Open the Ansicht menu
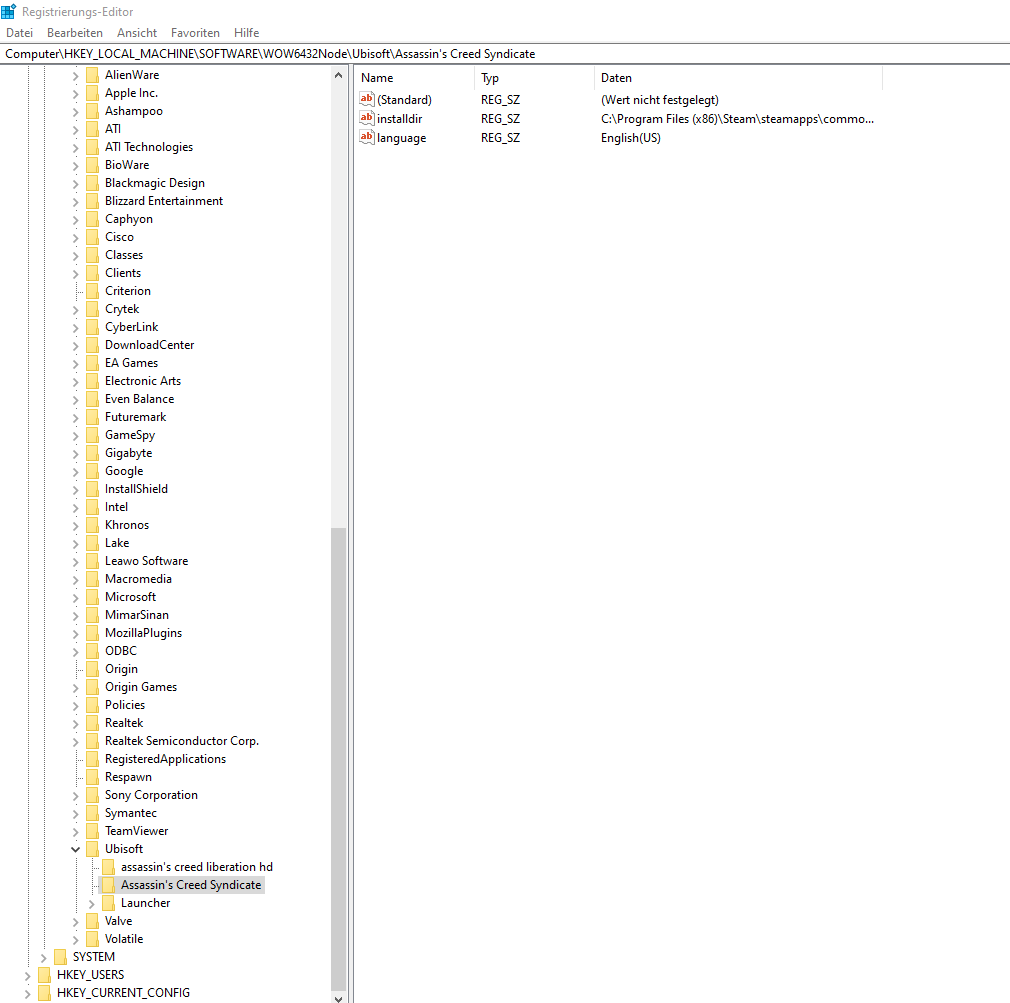This screenshot has width=1010, height=1003. 137,33
